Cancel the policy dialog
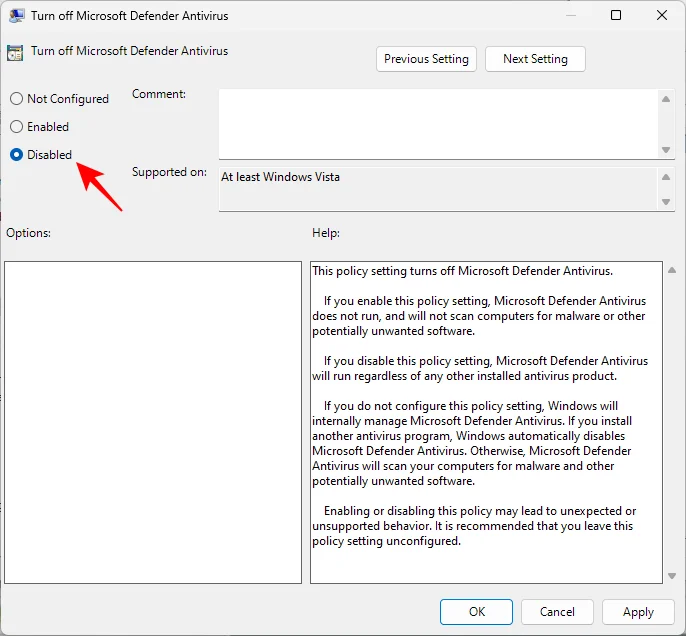Viewport: 686px width, 636px height. [x=557, y=612]
